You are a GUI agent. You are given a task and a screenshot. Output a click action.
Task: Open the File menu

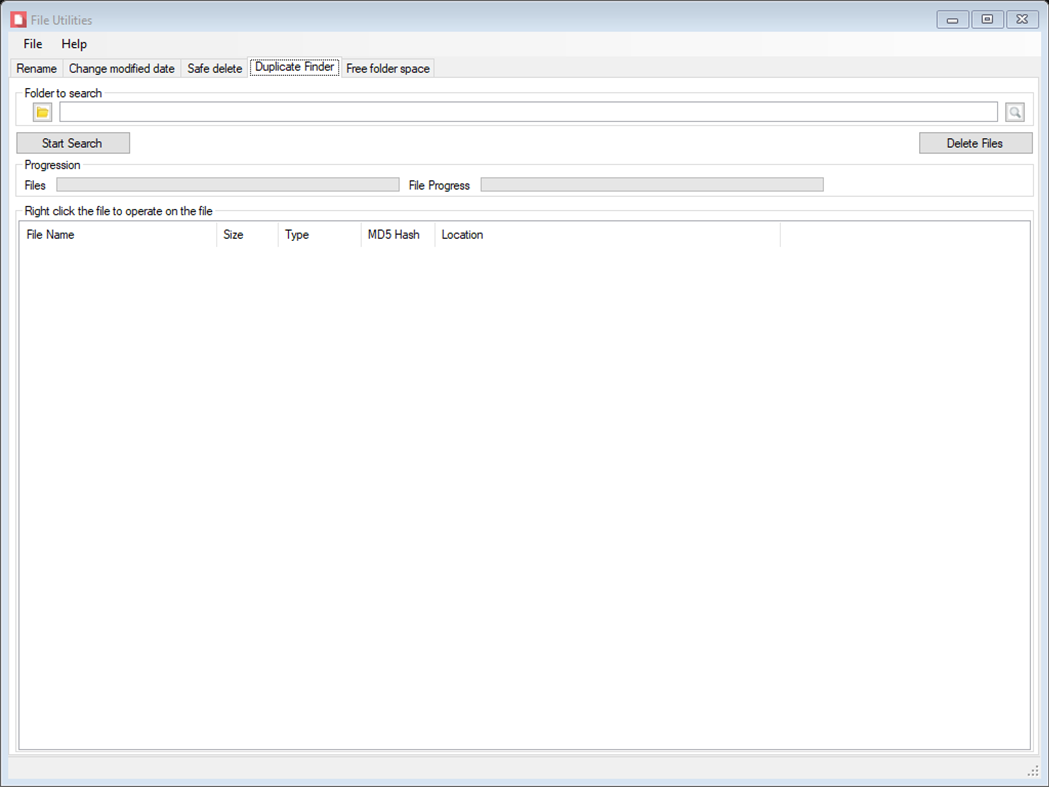tap(32, 44)
